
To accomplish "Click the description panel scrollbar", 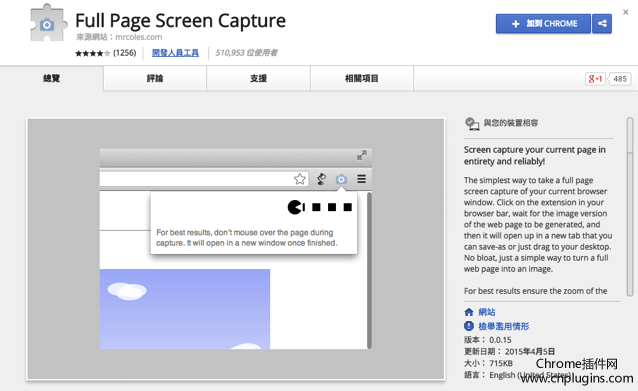I will (x=630, y=207).
